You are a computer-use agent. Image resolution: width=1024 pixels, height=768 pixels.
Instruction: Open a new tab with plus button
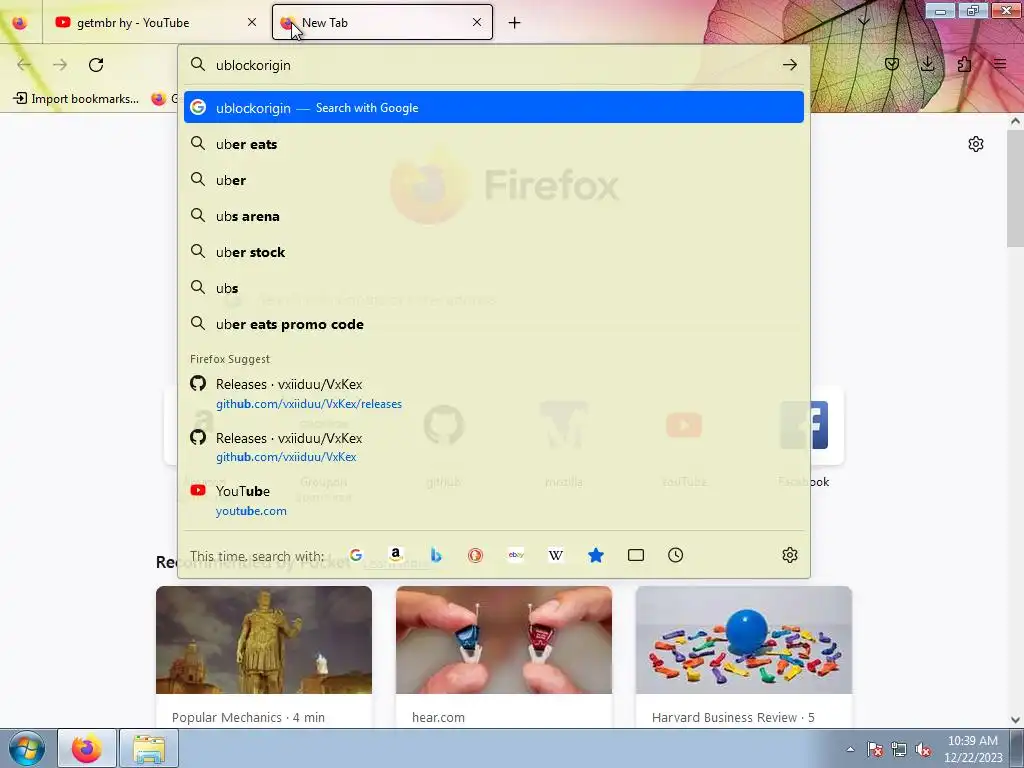pyautogui.click(x=515, y=23)
